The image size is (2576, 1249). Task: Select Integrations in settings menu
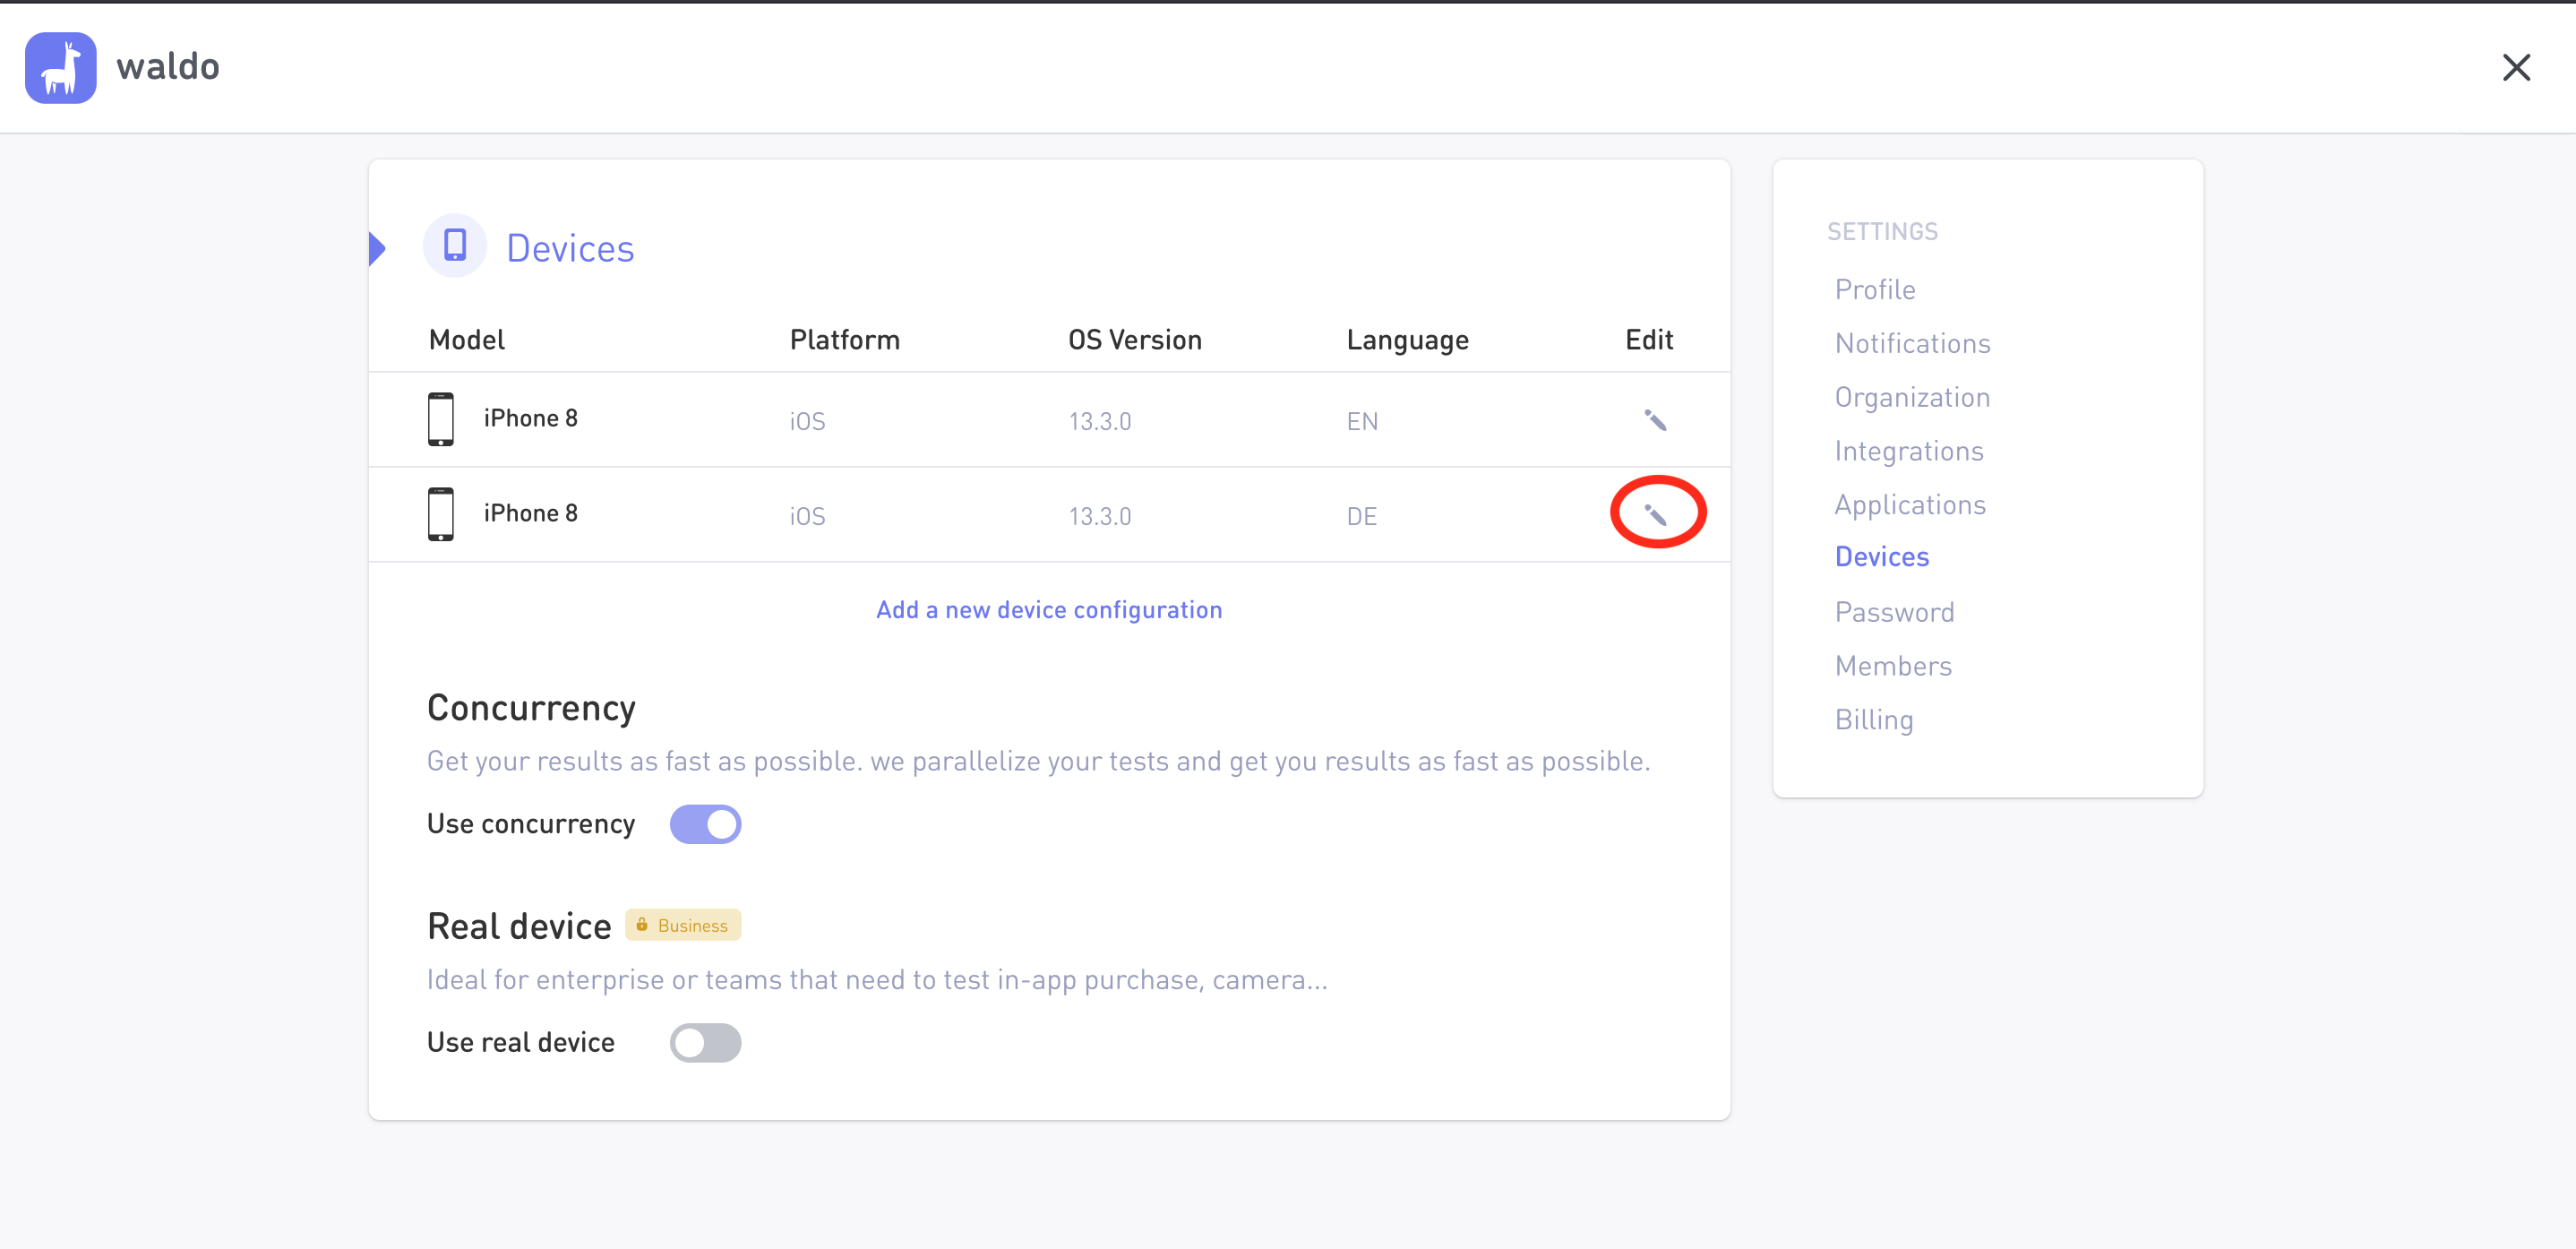pos(1908,451)
